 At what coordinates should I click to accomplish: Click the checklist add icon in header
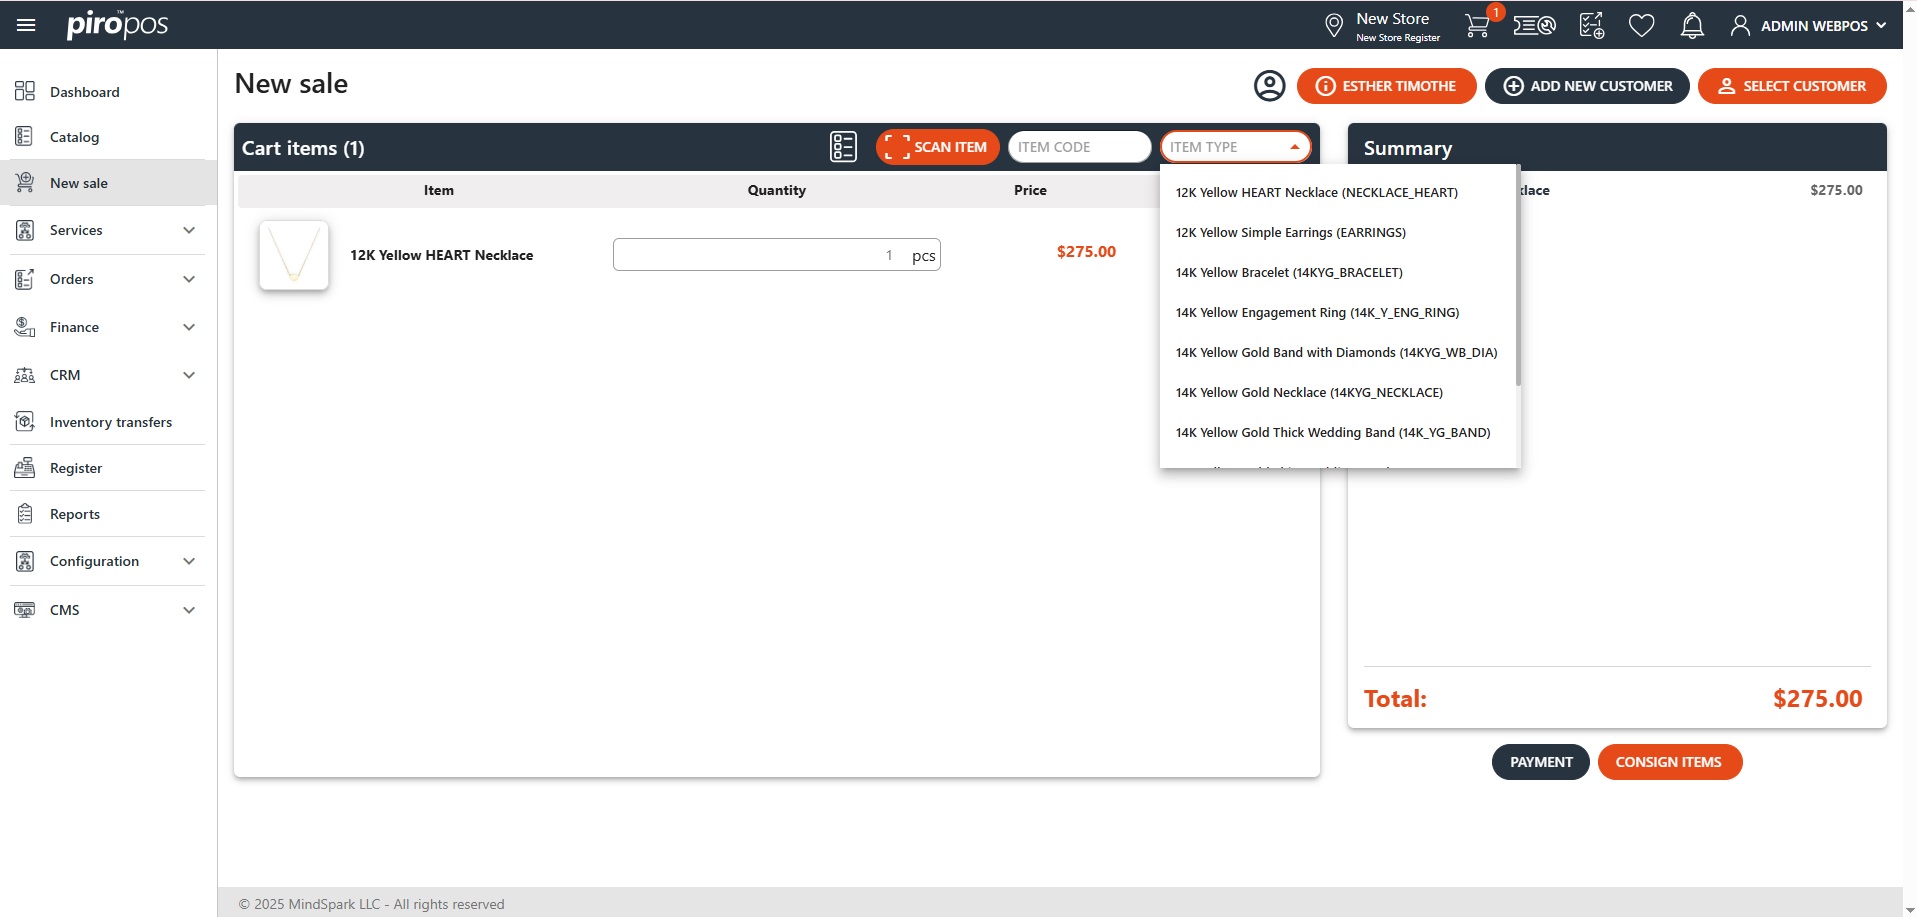click(x=1591, y=26)
